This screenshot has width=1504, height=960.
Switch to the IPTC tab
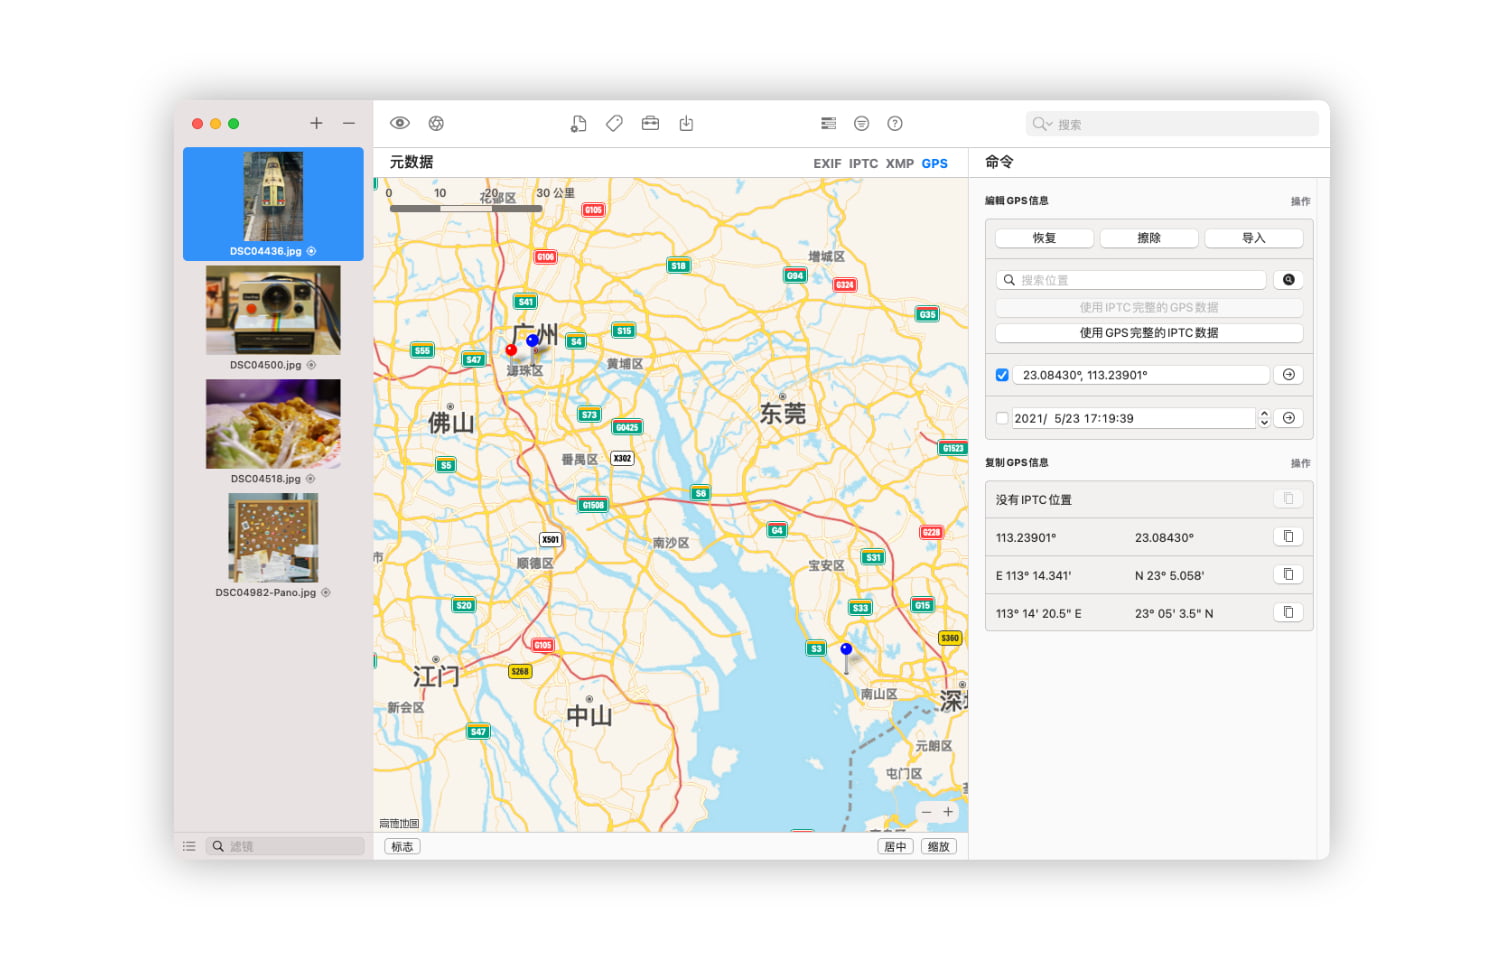tap(863, 163)
